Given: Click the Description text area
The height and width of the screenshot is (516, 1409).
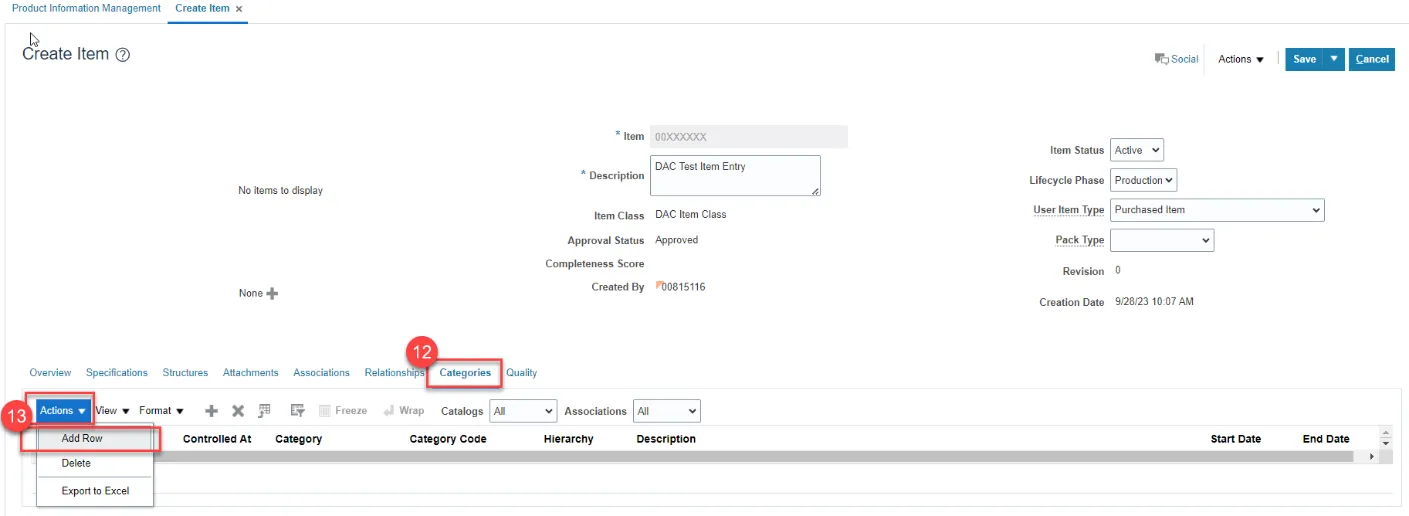Looking at the screenshot, I should [735, 175].
